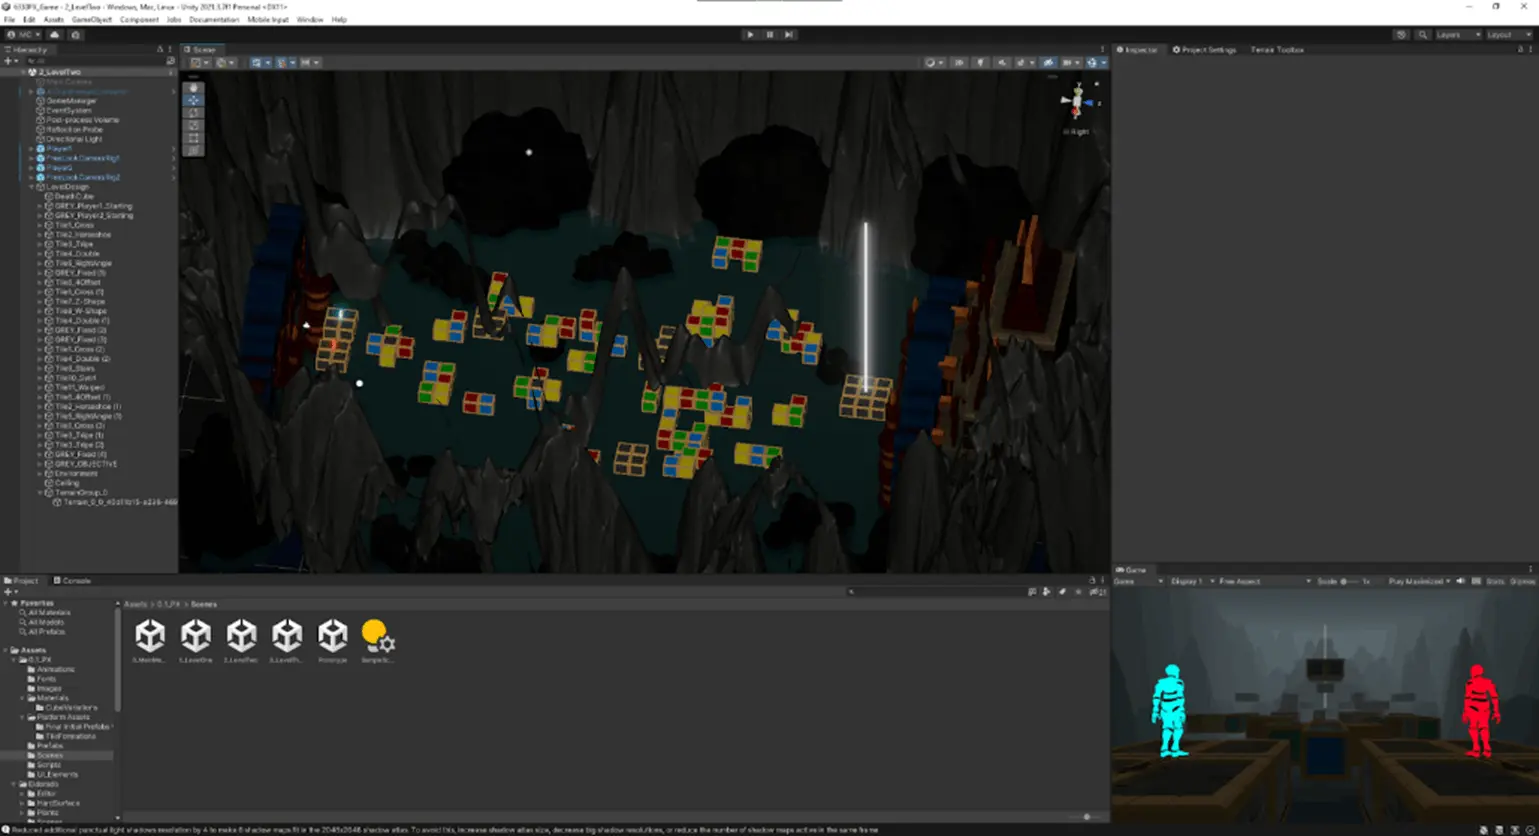Collapse the Materials folder in Project
1539x836 pixels.
pyautogui.click(x=23, y=698)
